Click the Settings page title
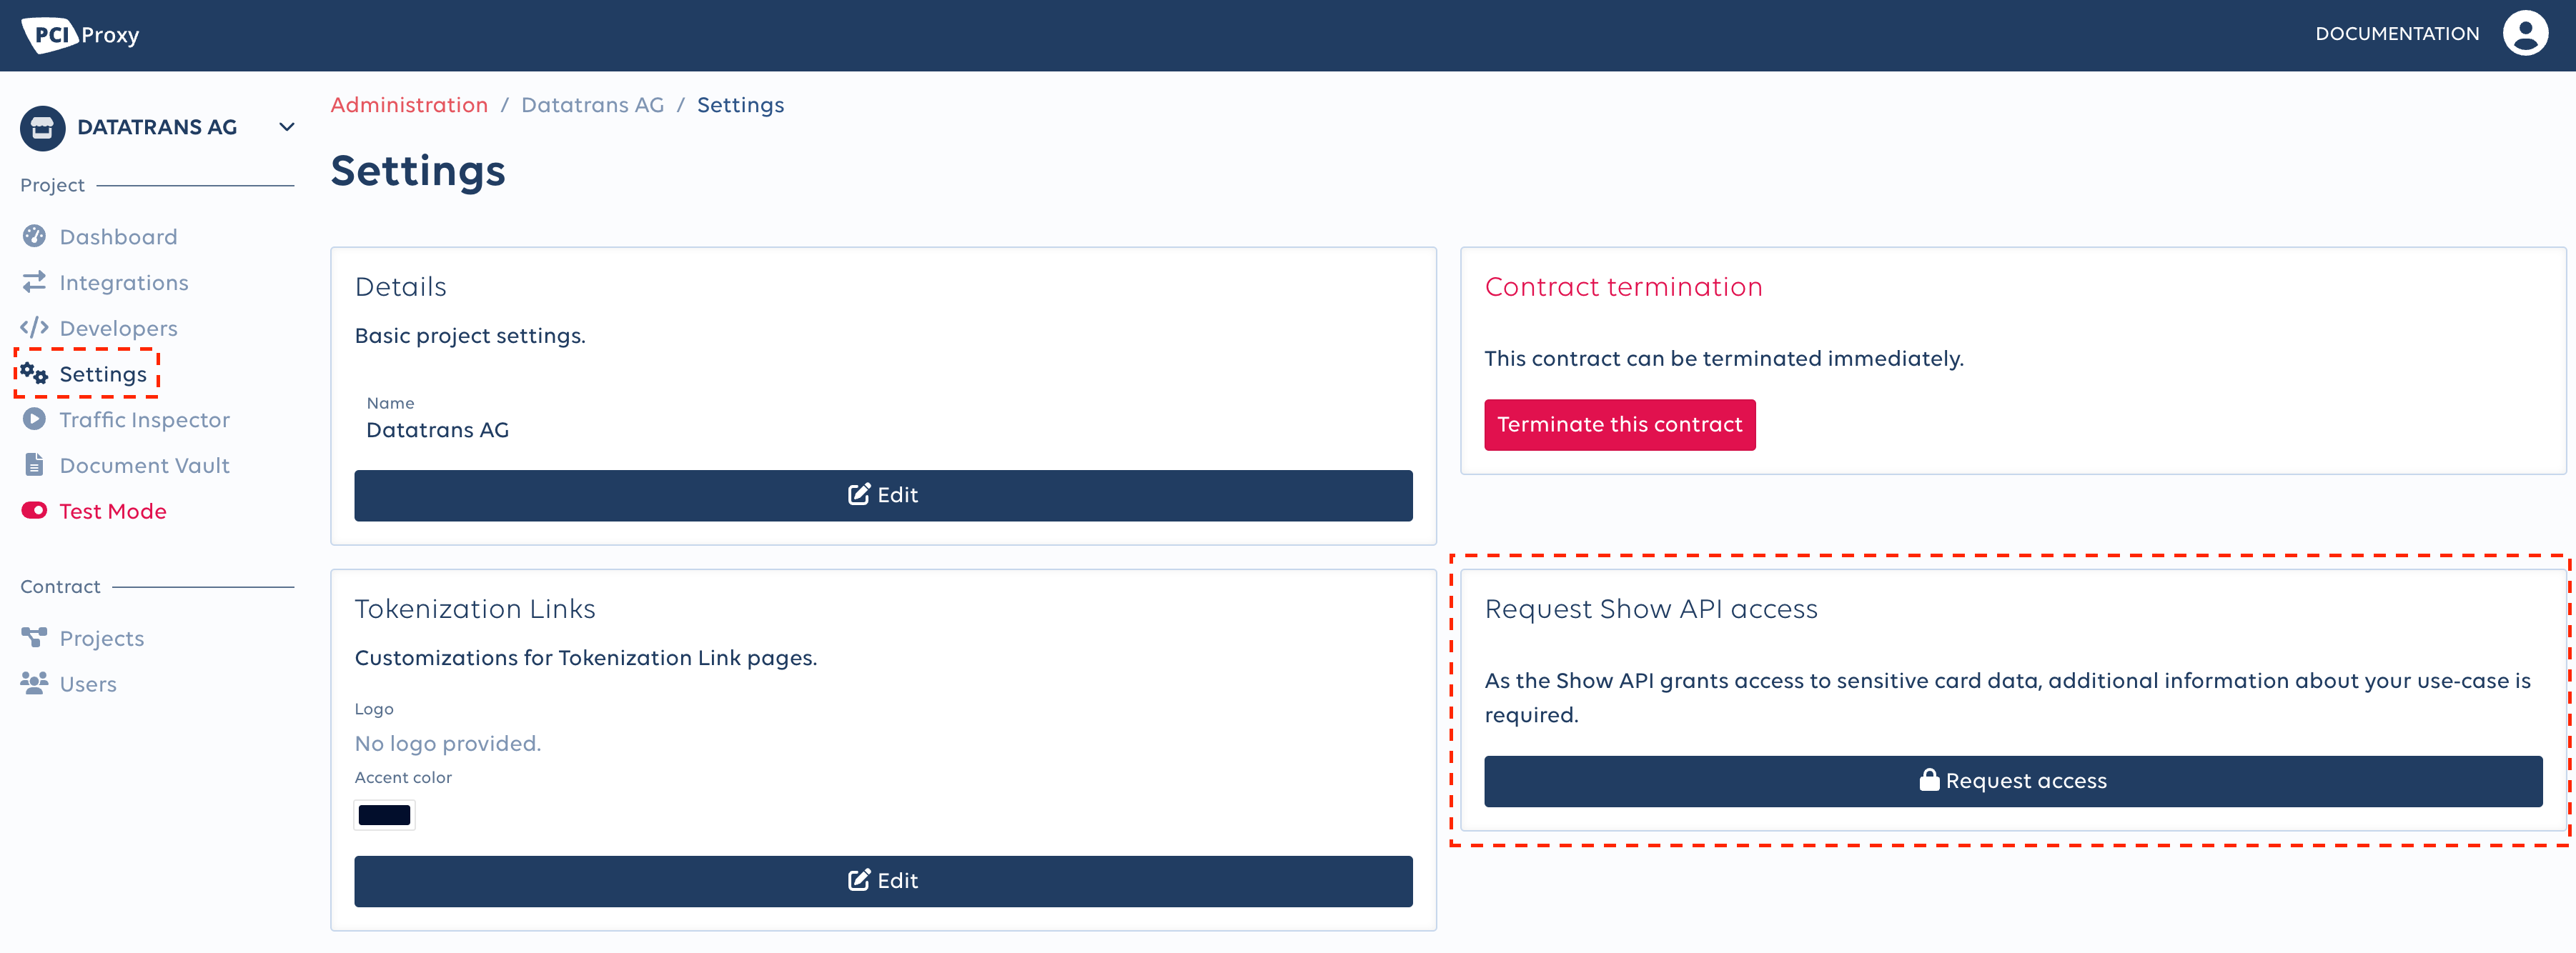Screen dimensions: 2576x953 pyautogui.click(x=418, y=171)
